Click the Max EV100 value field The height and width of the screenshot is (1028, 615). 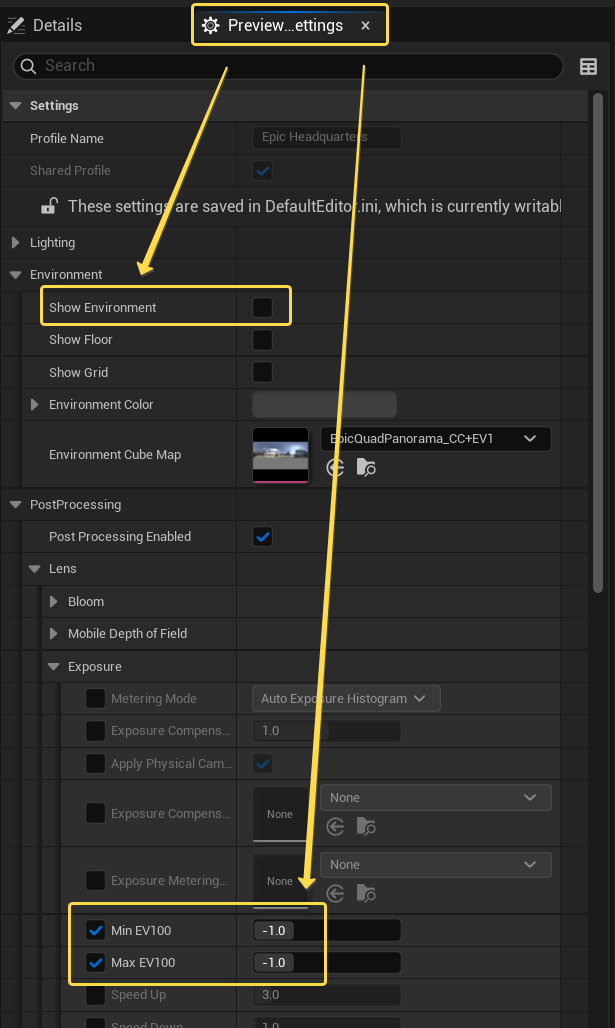[327, 962]
